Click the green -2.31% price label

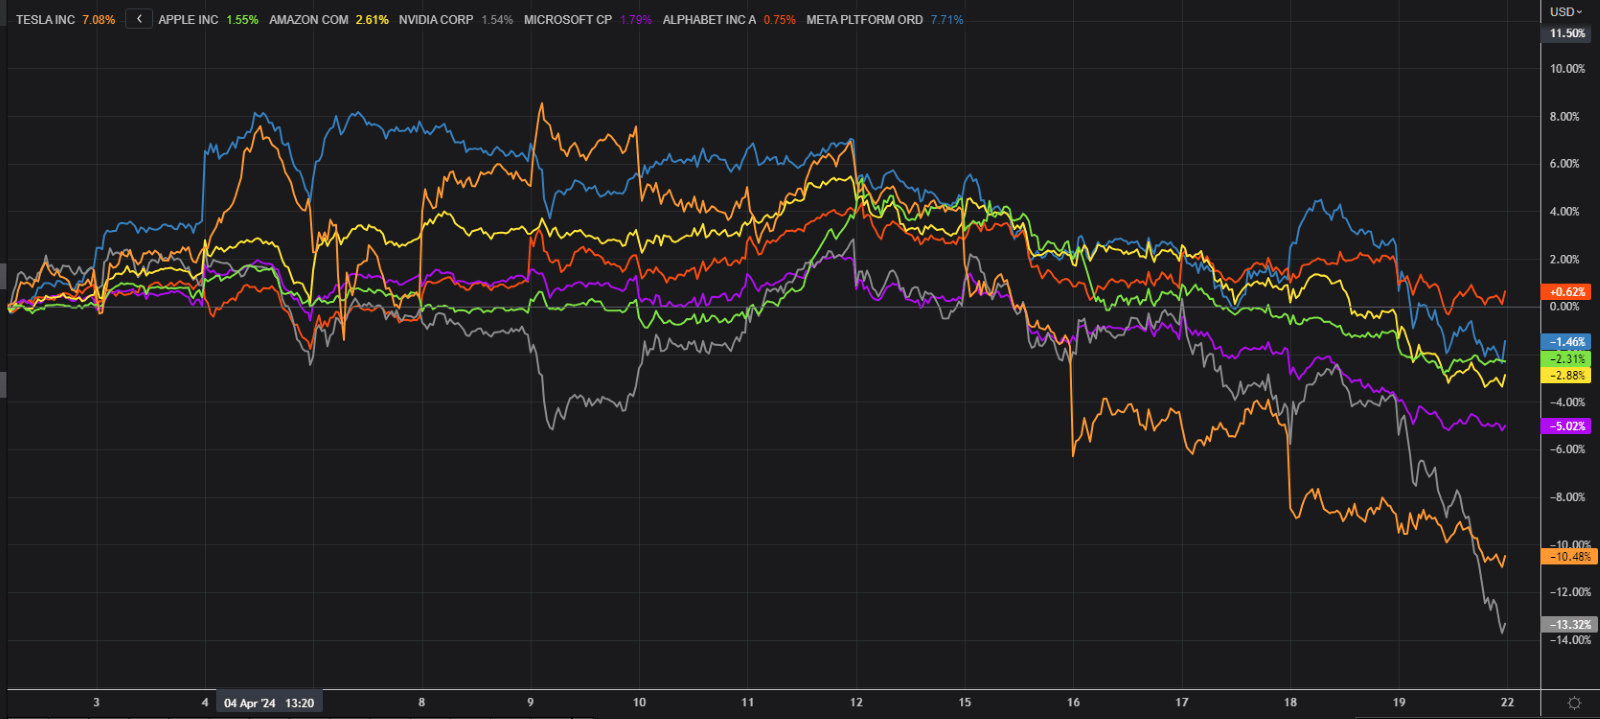coord(1567,359)
